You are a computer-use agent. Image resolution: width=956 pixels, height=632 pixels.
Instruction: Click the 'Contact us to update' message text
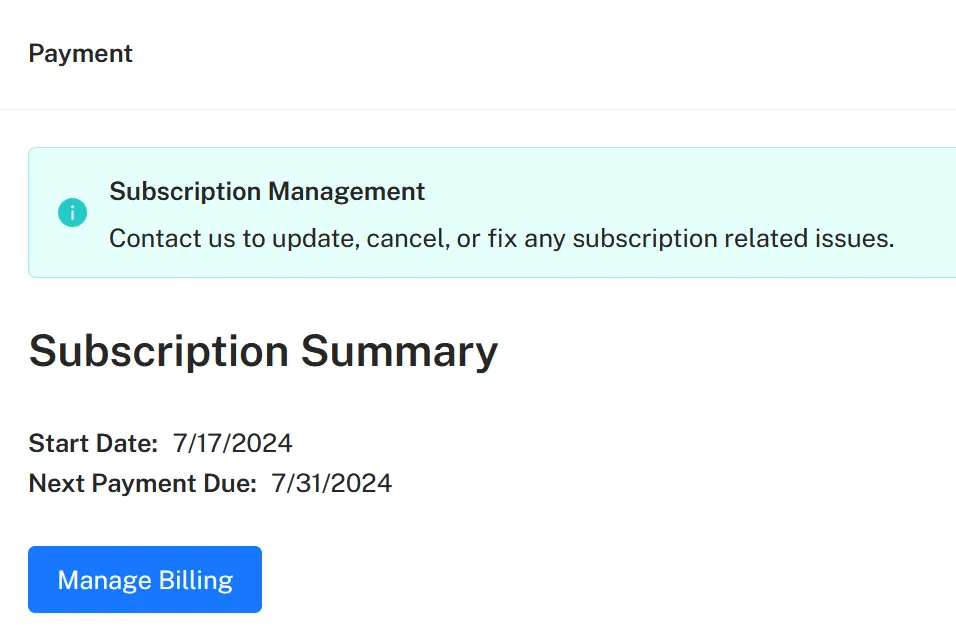pyautogui.click(x=502, y=238)
